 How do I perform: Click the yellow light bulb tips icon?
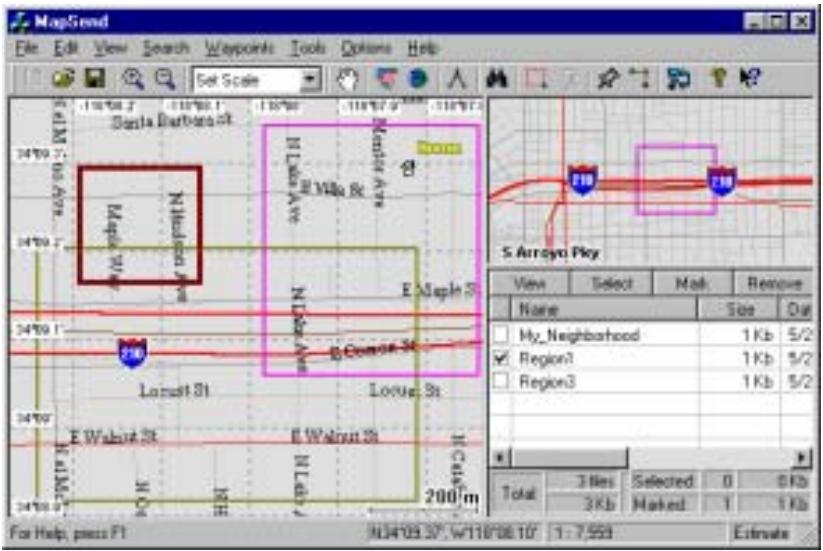pos(719,79)
